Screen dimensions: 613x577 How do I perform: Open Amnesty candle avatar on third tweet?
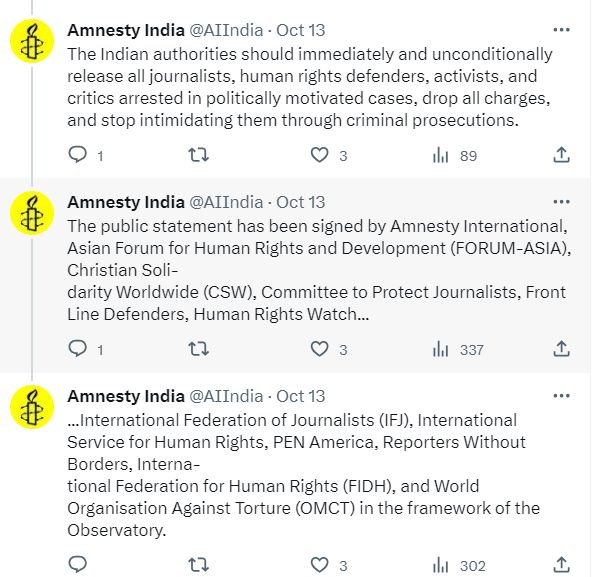(x=32, y=407)
